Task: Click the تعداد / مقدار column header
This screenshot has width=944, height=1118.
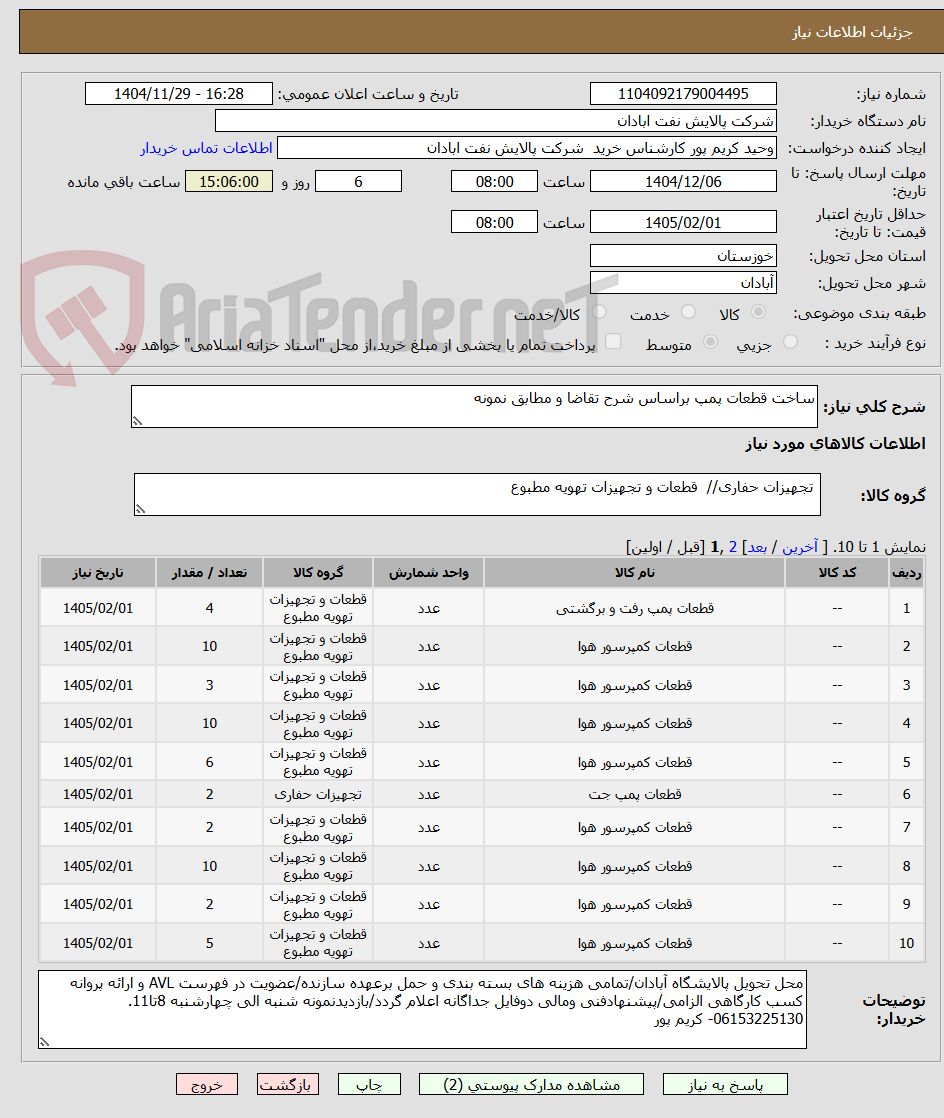Action: (210, 573)
